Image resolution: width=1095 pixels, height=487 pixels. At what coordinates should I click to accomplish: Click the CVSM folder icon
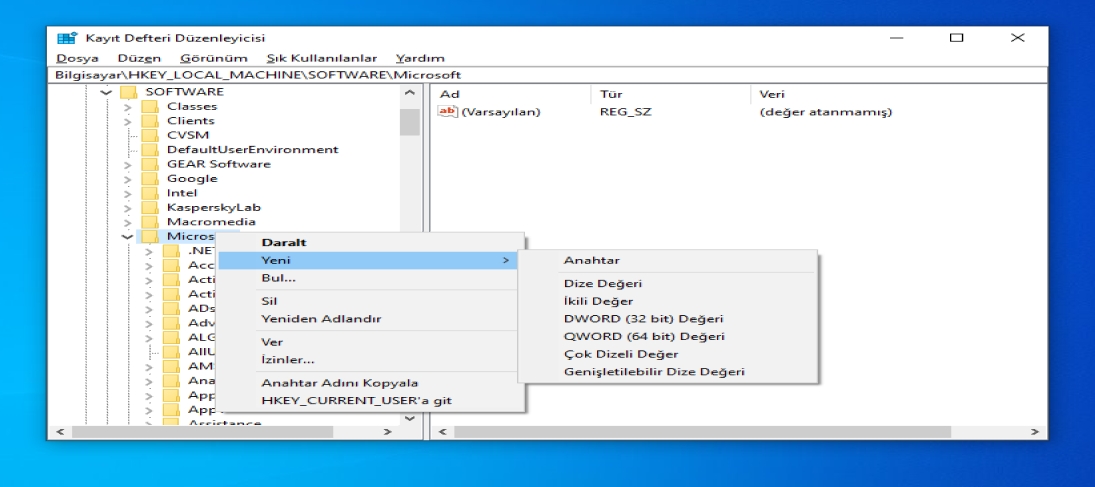click(x=149, y=135)
